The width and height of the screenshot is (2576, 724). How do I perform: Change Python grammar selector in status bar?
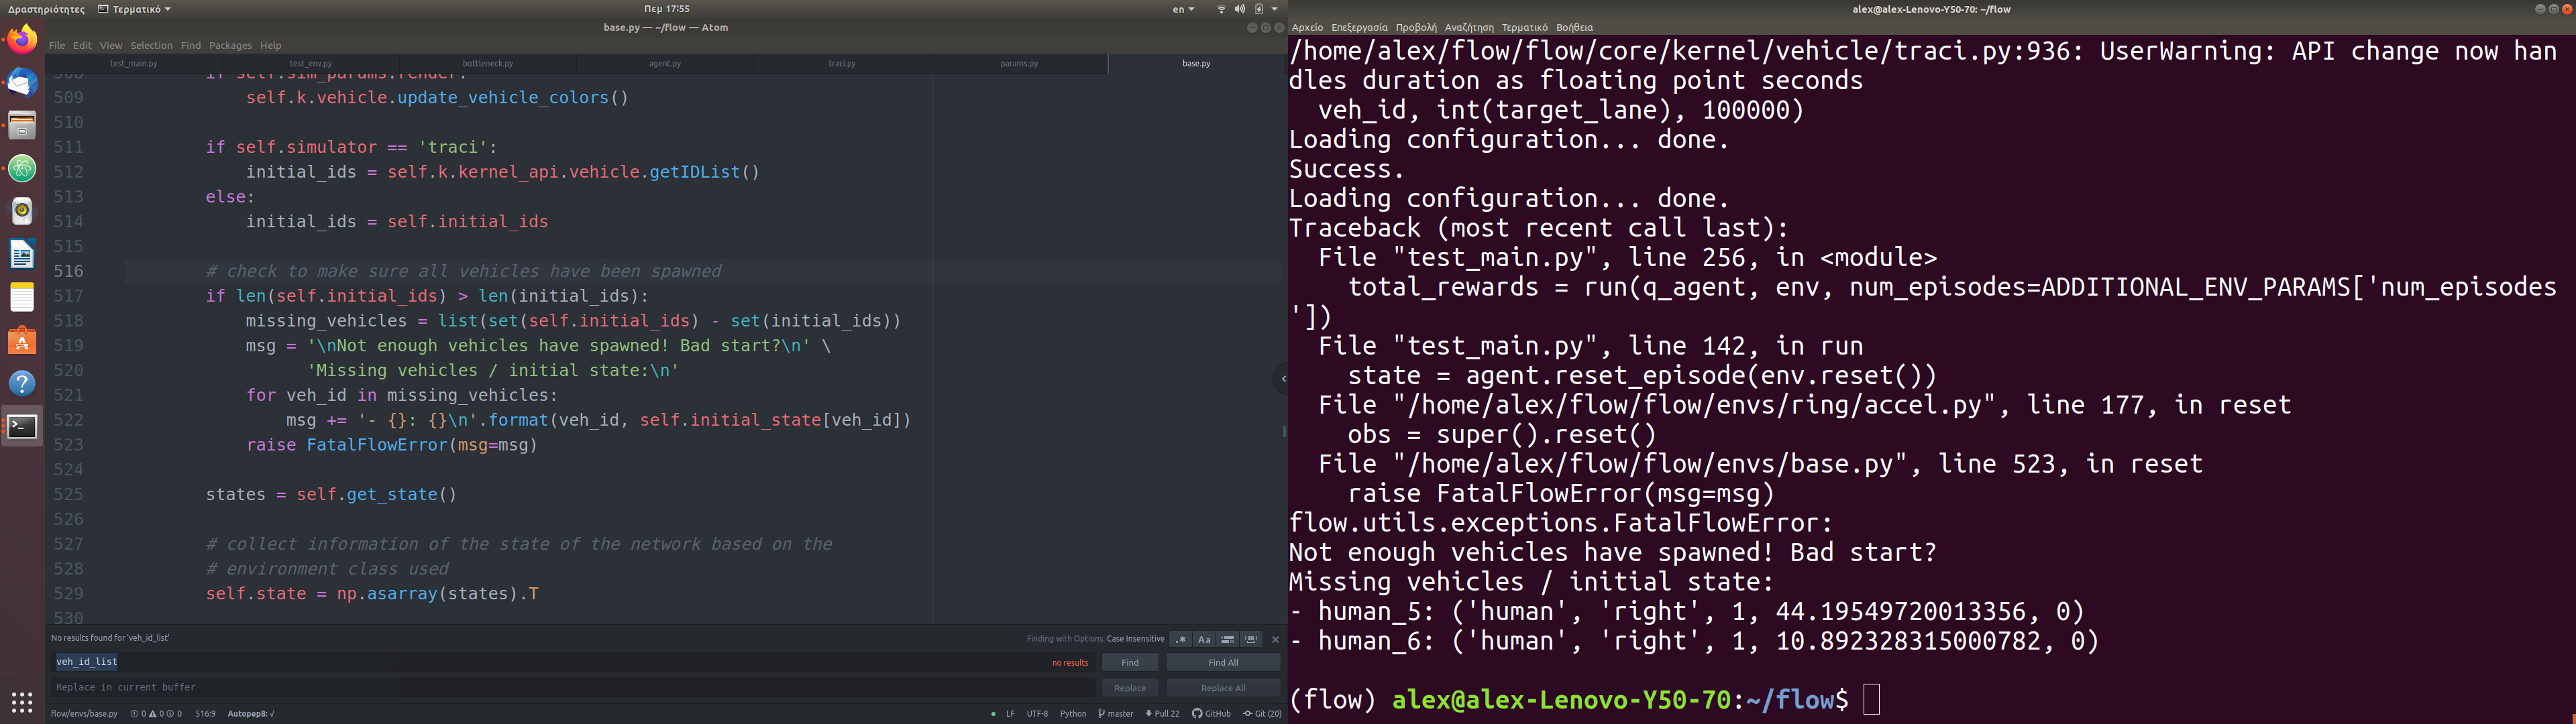[x=1073, y=713]
